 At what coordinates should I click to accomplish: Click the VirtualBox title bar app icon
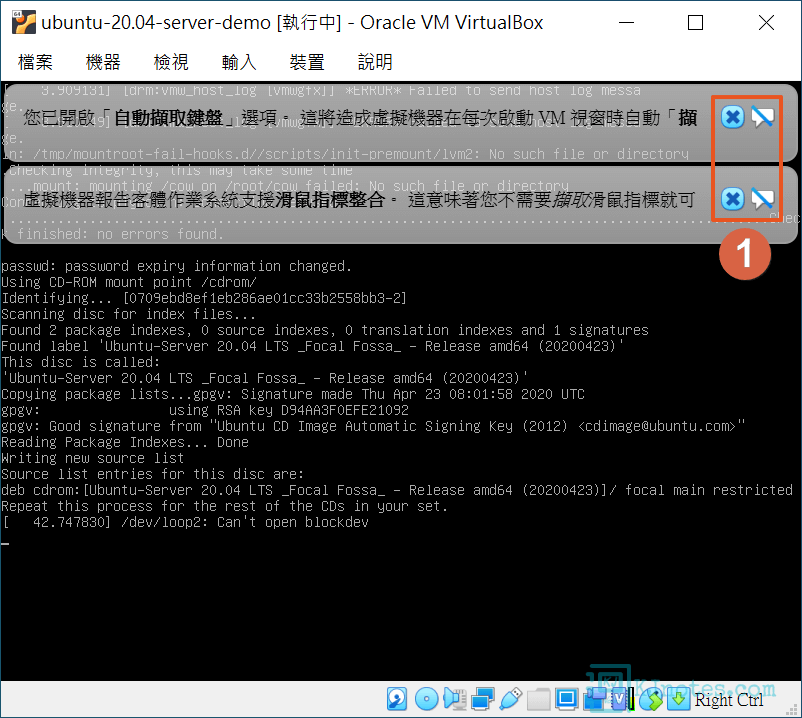click(24, 22)
